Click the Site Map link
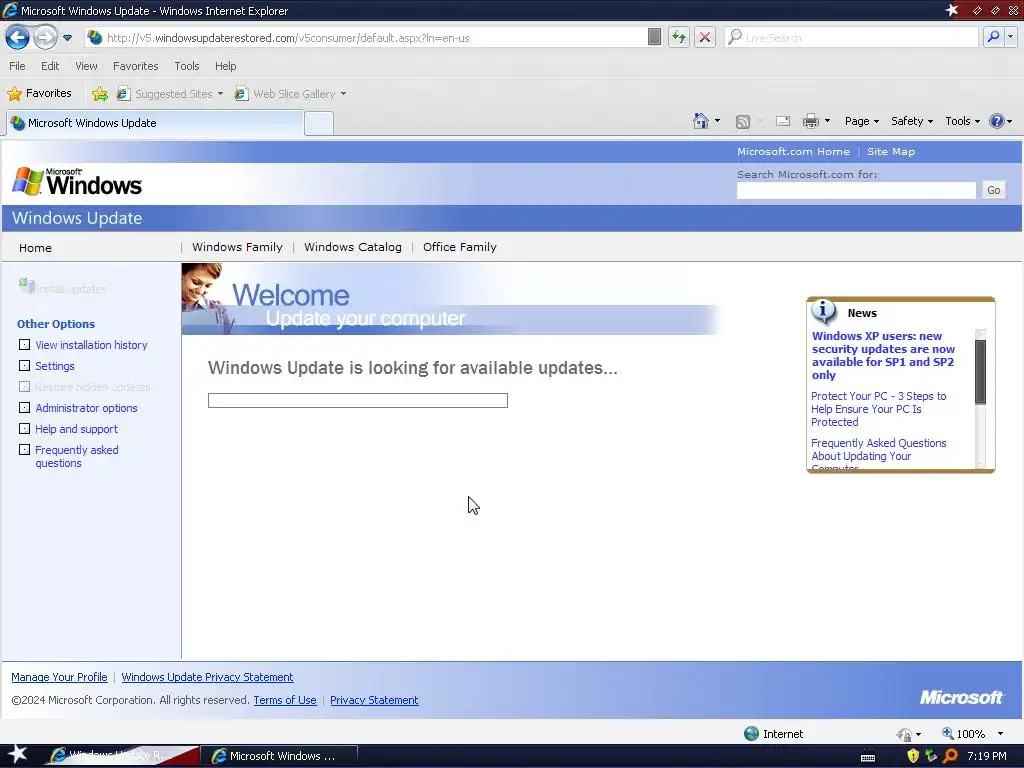1024x768 pixels. 891,152
